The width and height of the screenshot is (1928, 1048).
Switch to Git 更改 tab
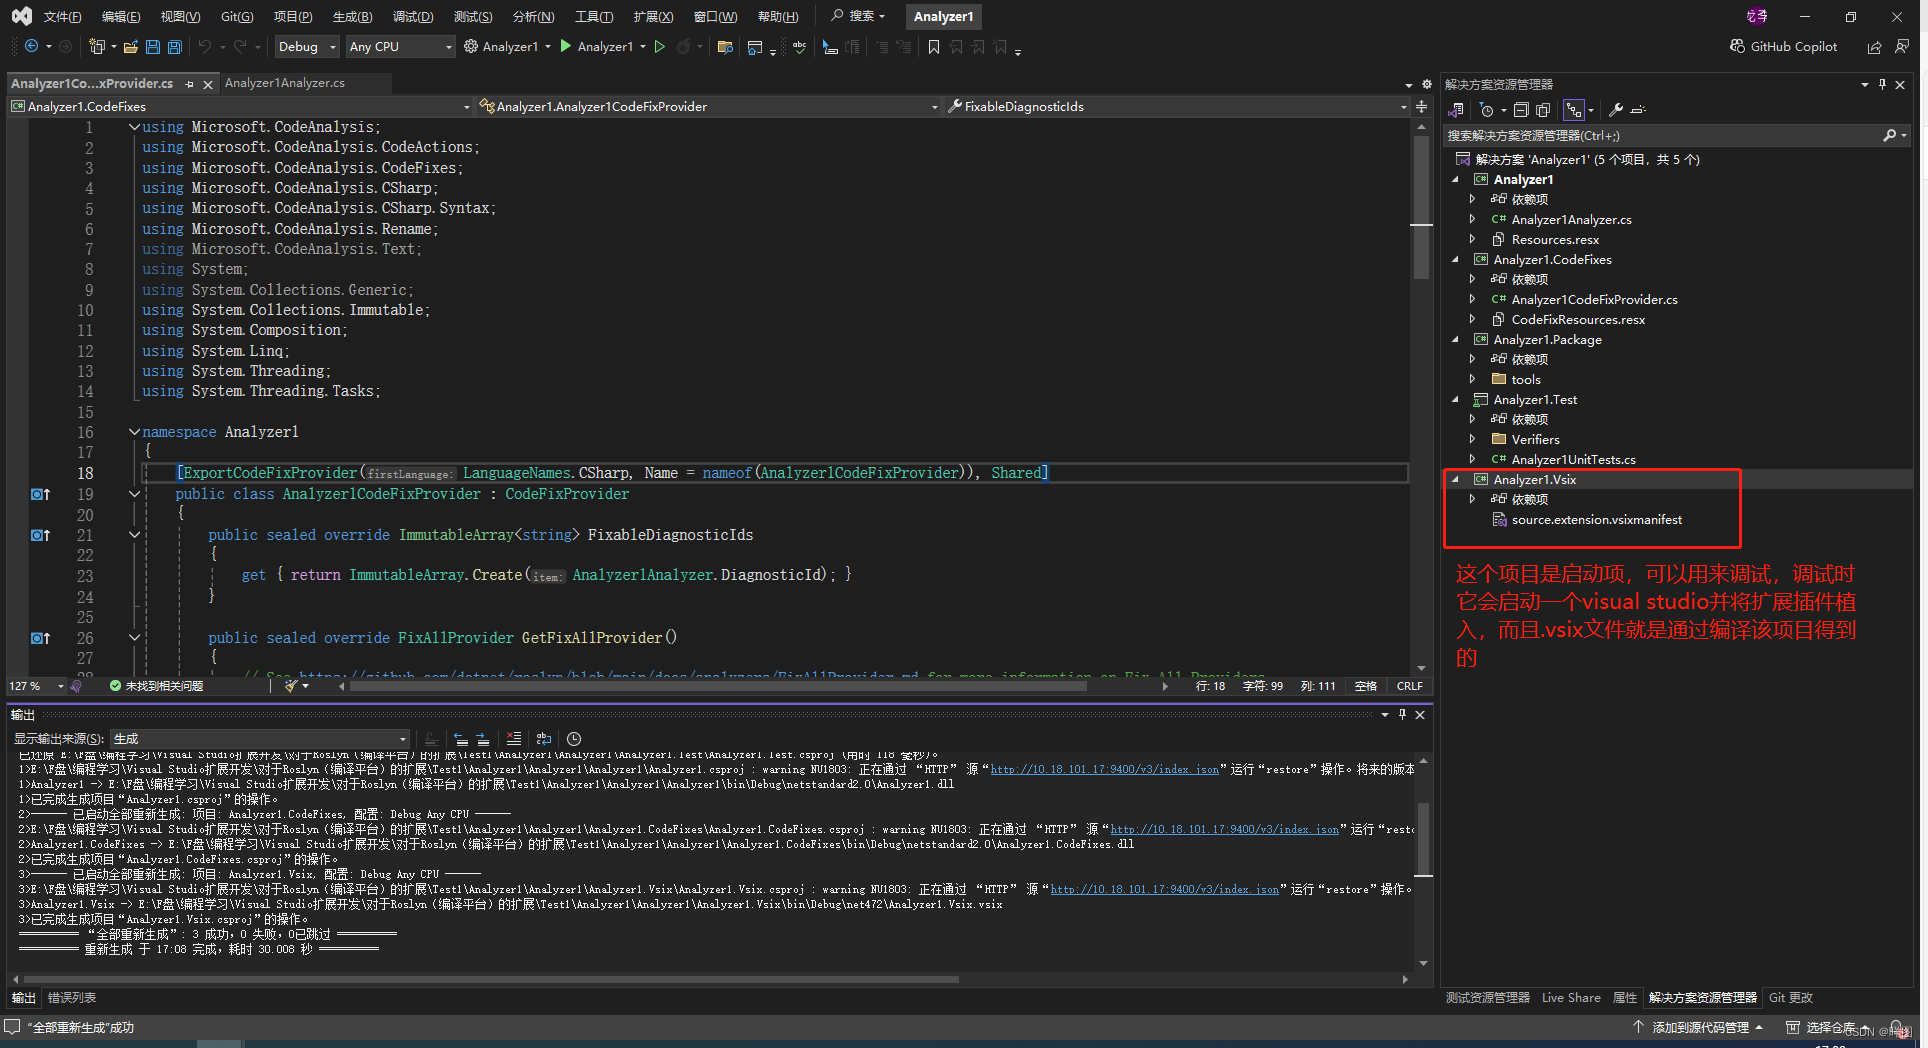click(1790, 998)
